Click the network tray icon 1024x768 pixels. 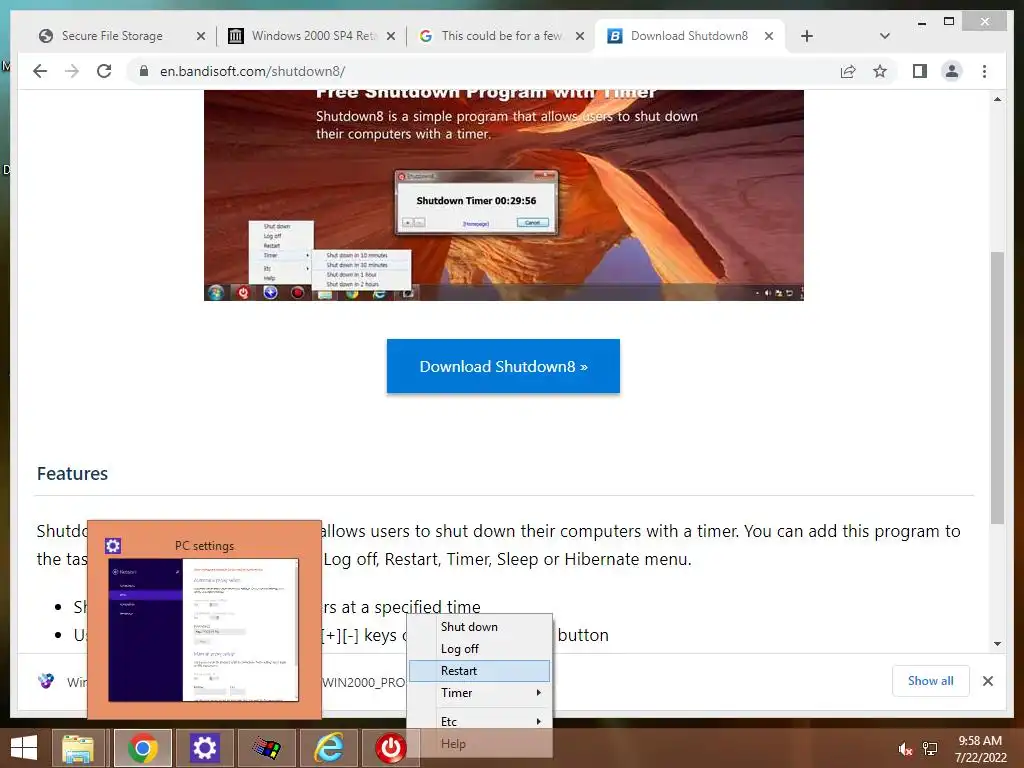930,749
